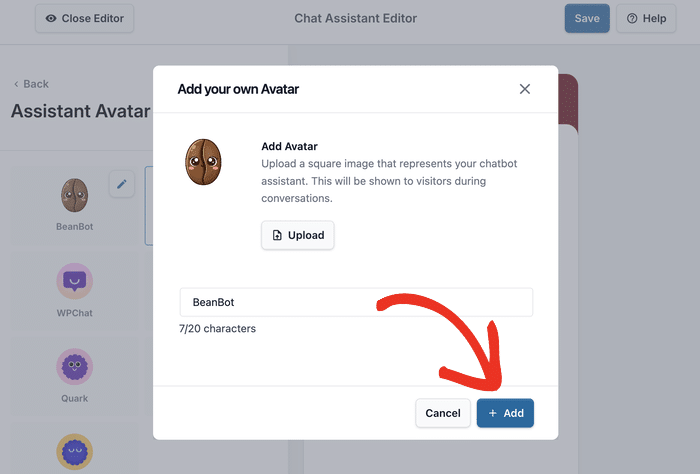Close the Add your own Avatar dialog
The image size is (700, 474).
click(x=525, y=89)
